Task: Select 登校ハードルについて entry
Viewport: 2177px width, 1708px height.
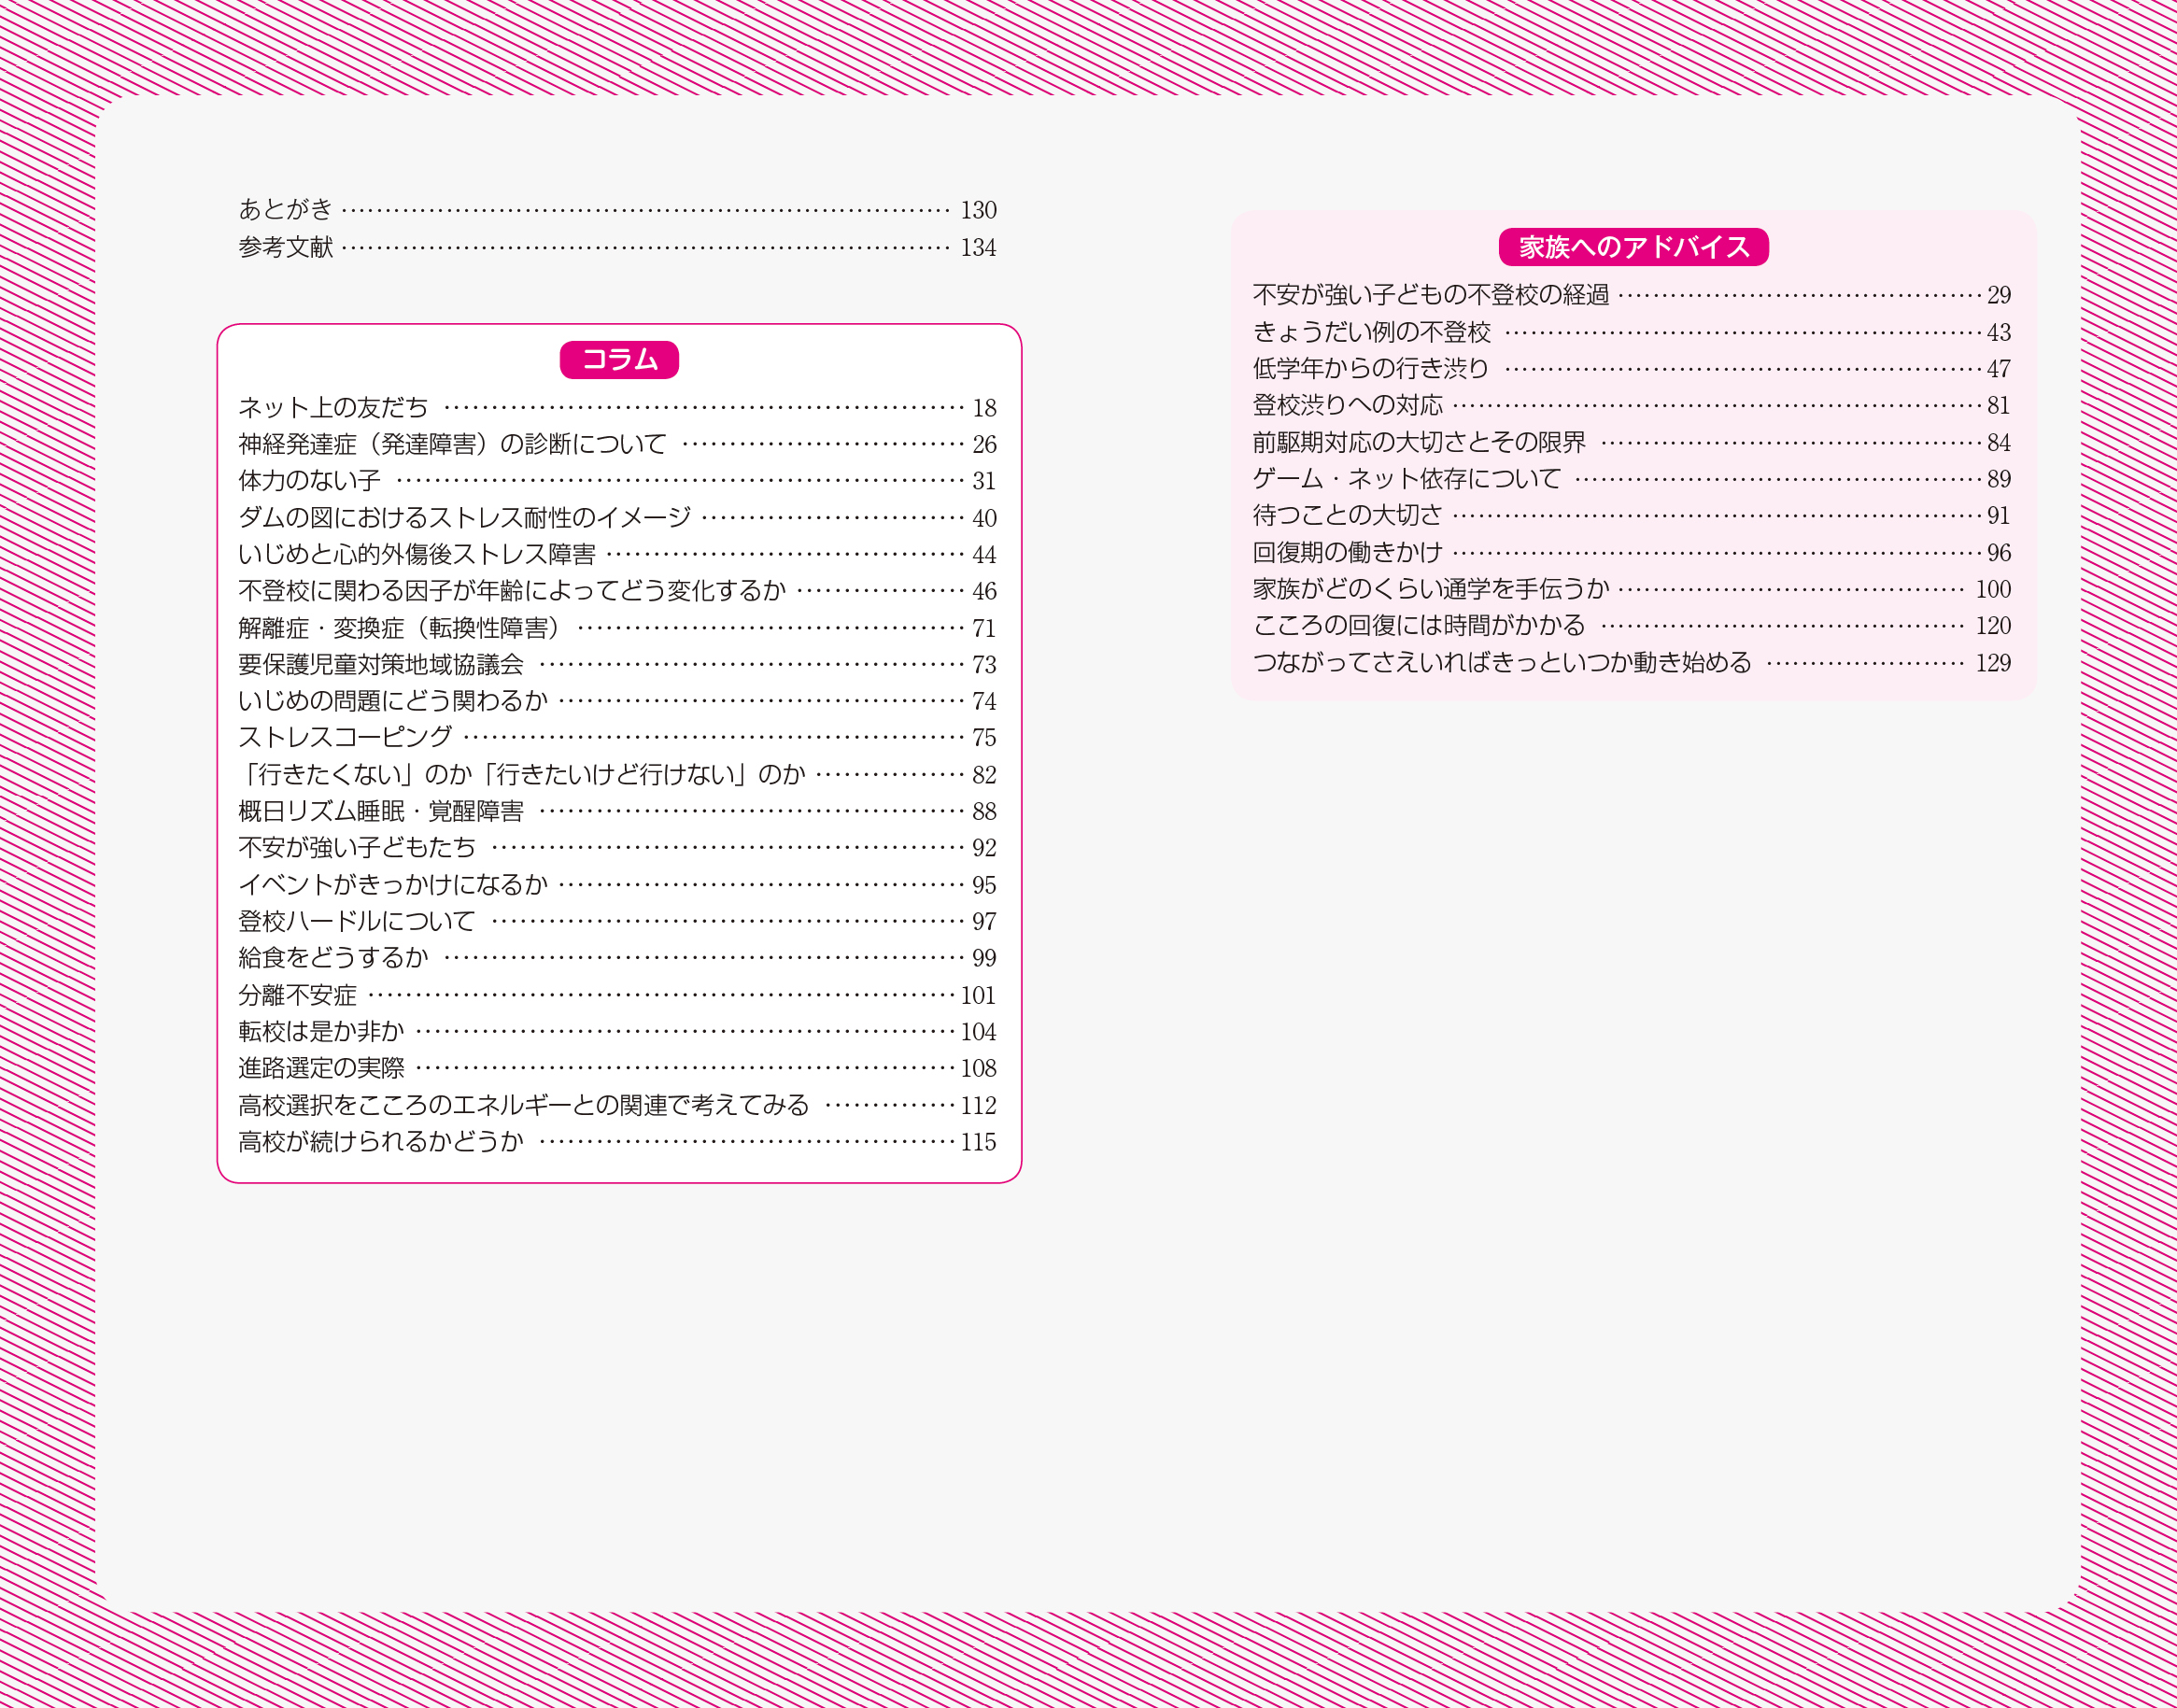Action: [617, 921]
